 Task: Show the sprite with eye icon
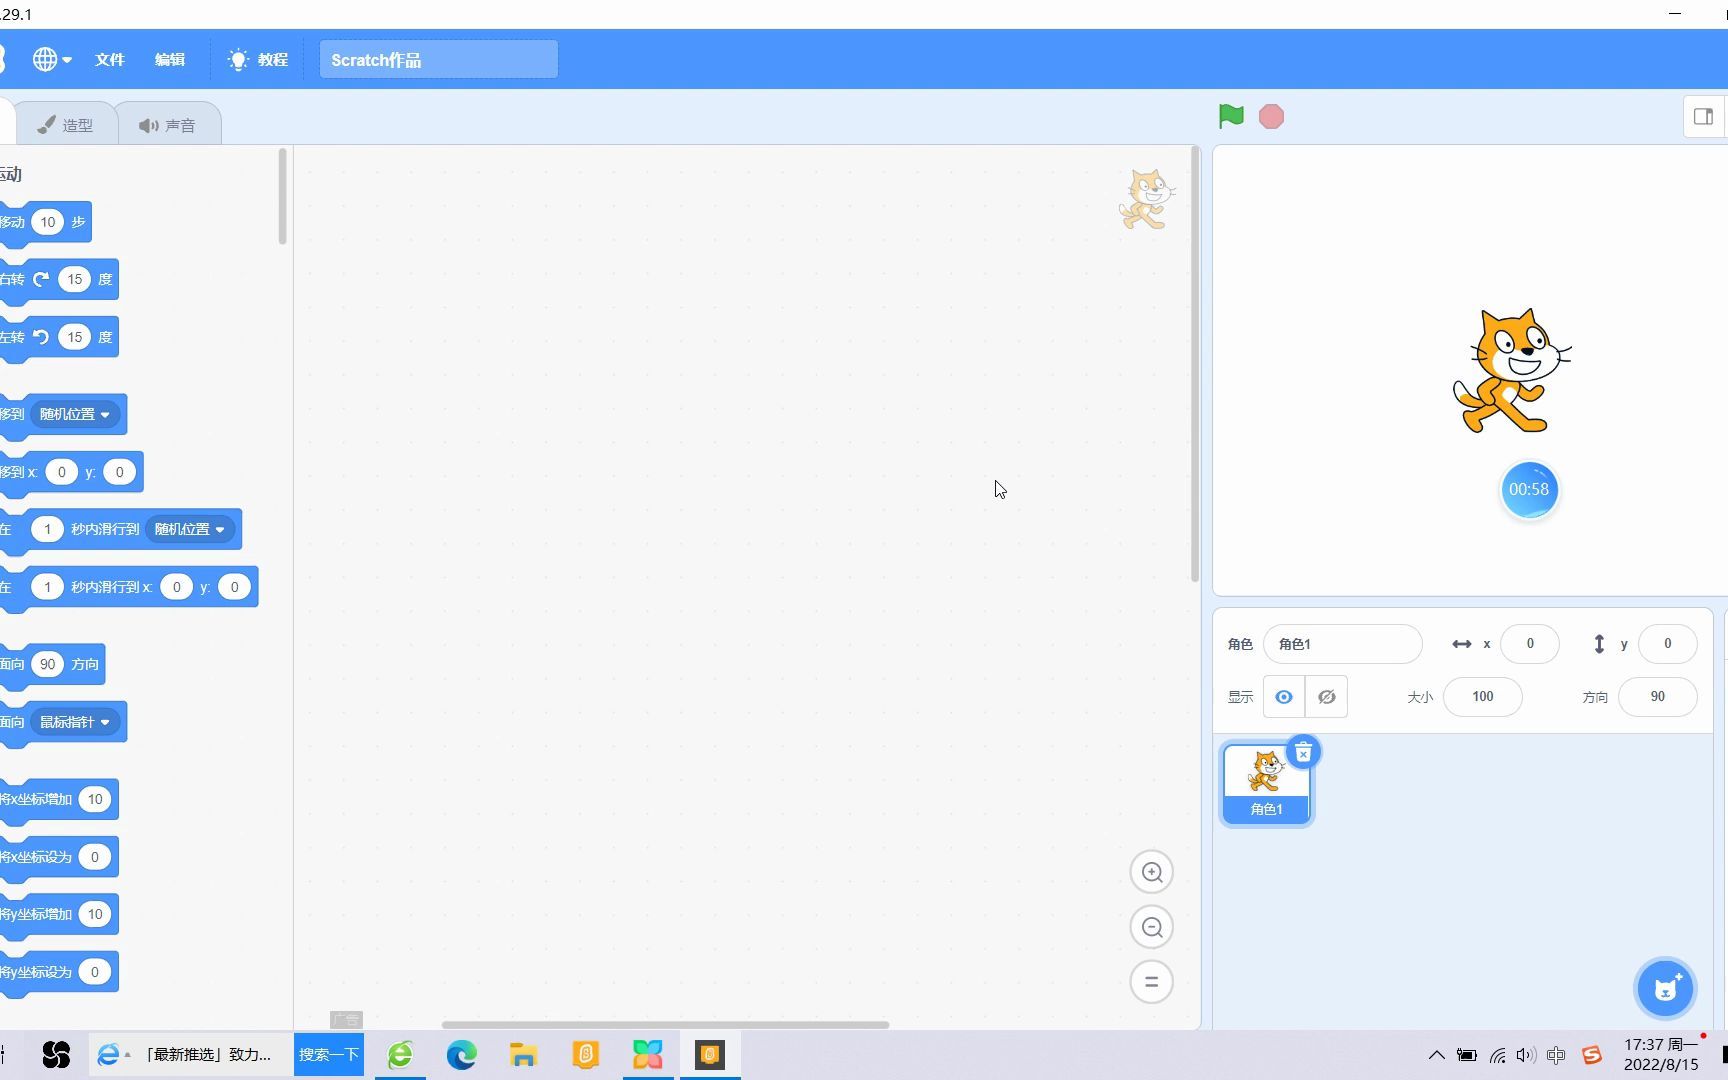[x=1284, y=697]
